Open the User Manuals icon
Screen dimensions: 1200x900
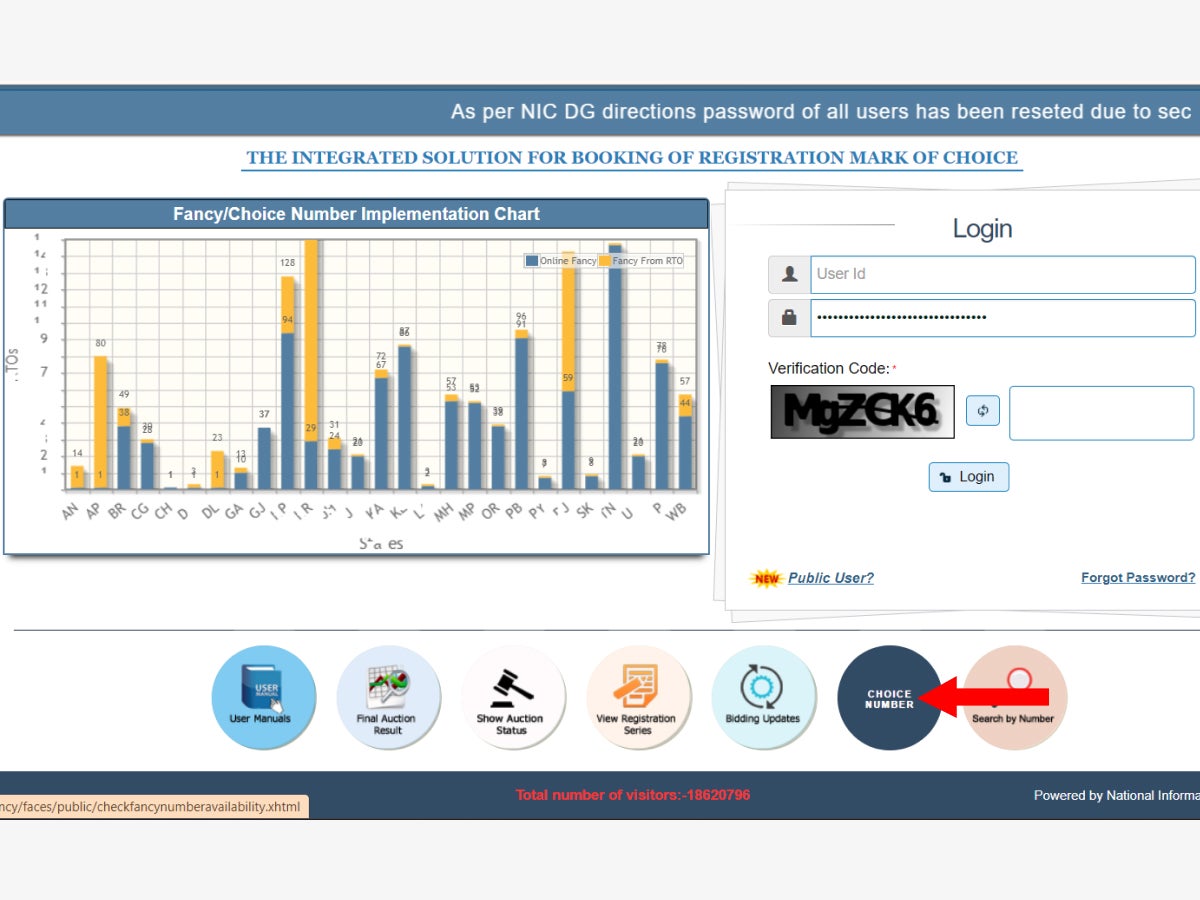point(263,697)
